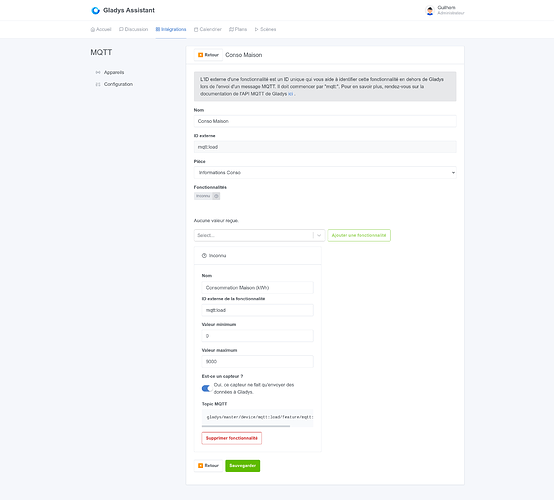Open the Plans tab
Image resolution: width=554 pixels, height=500 pixels.
[238, 29]
